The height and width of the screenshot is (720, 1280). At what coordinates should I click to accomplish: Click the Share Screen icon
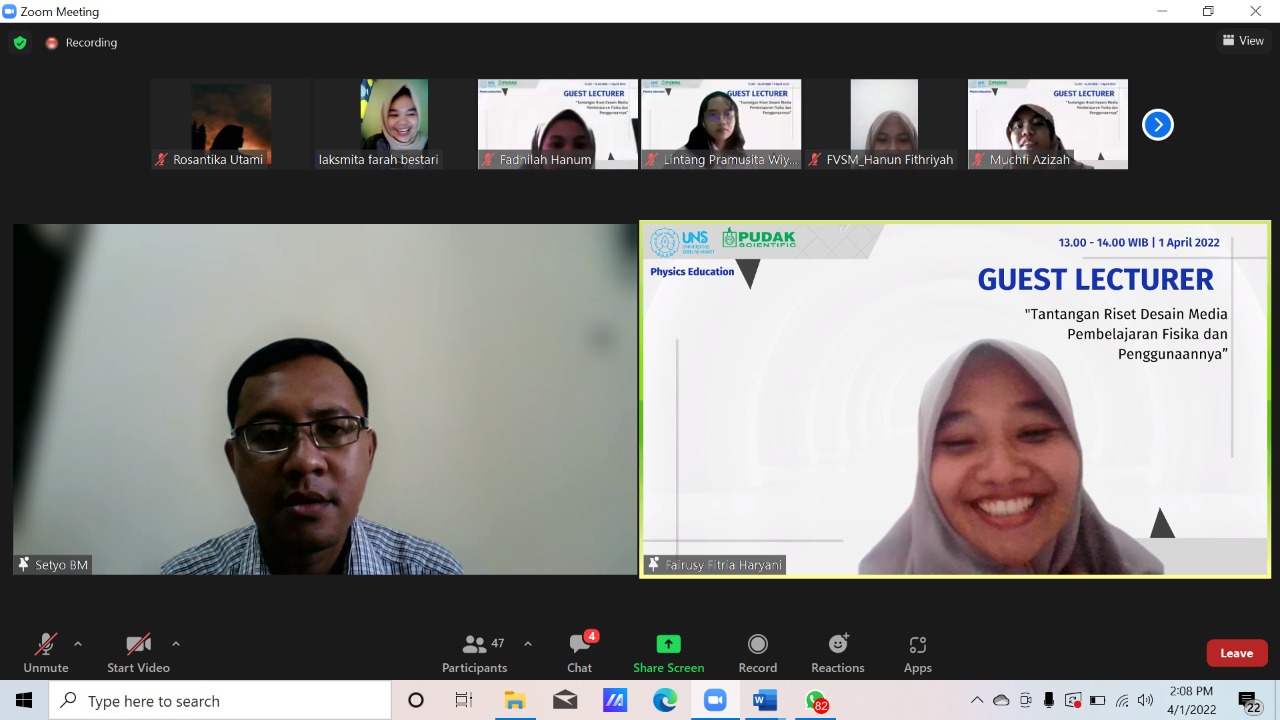click(x=668, y=644)
